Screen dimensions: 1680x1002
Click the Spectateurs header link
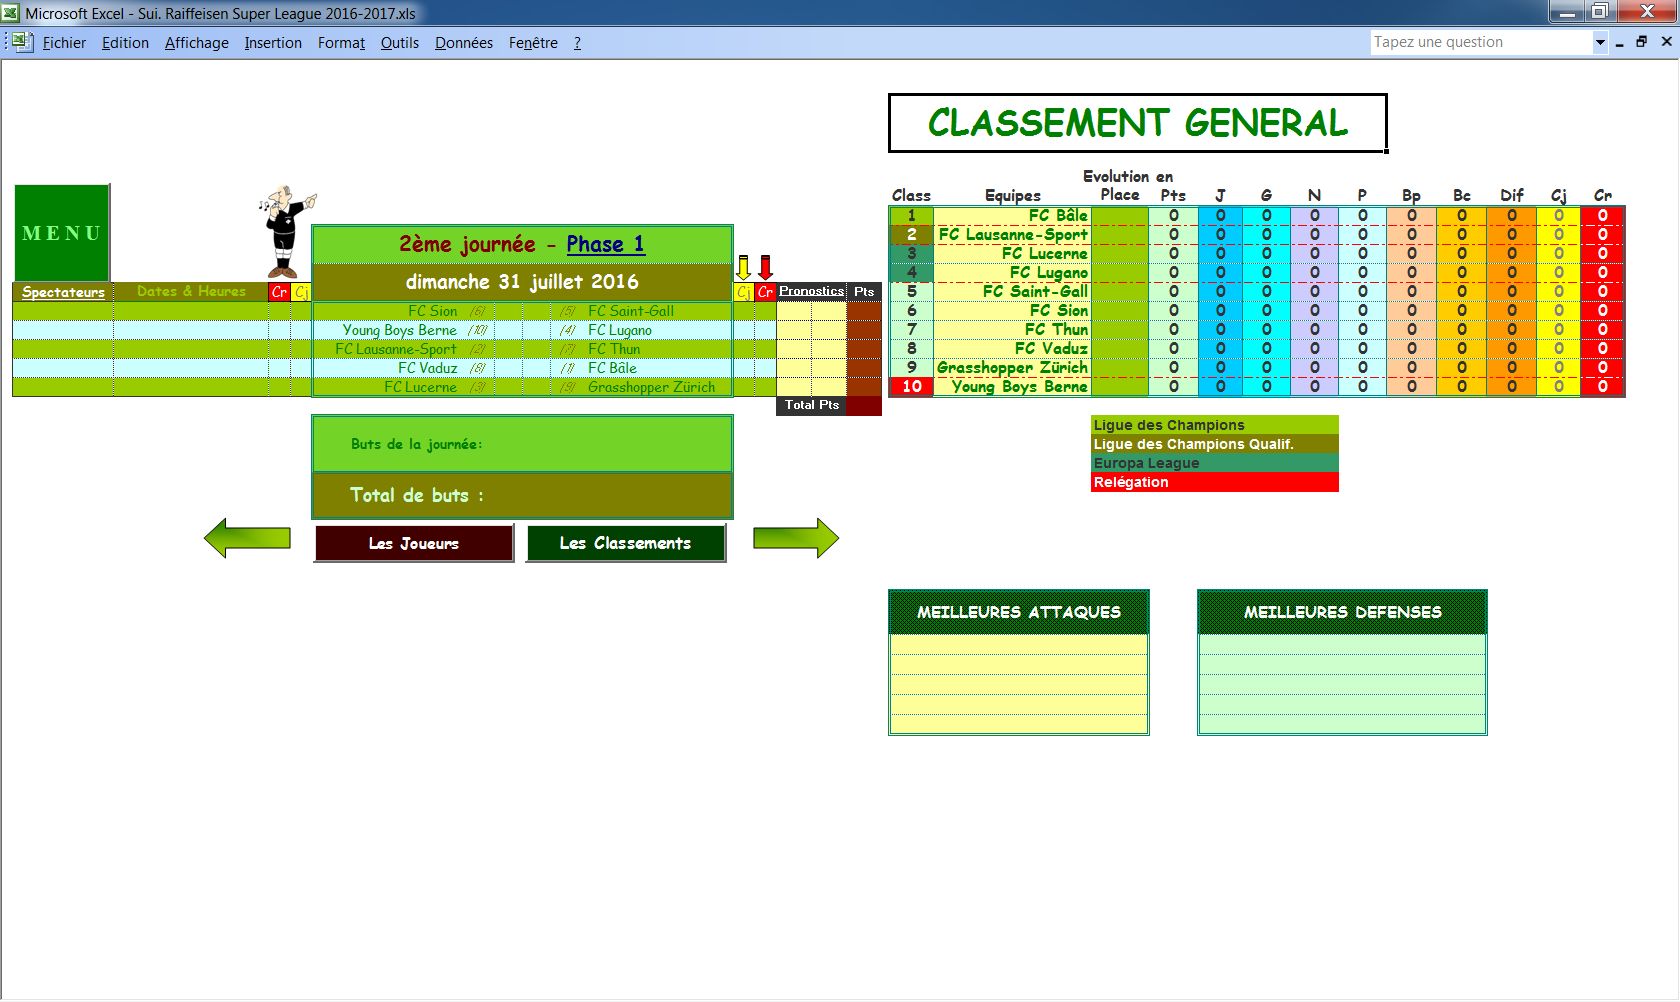pyautogui.click(x=63, y=292)
